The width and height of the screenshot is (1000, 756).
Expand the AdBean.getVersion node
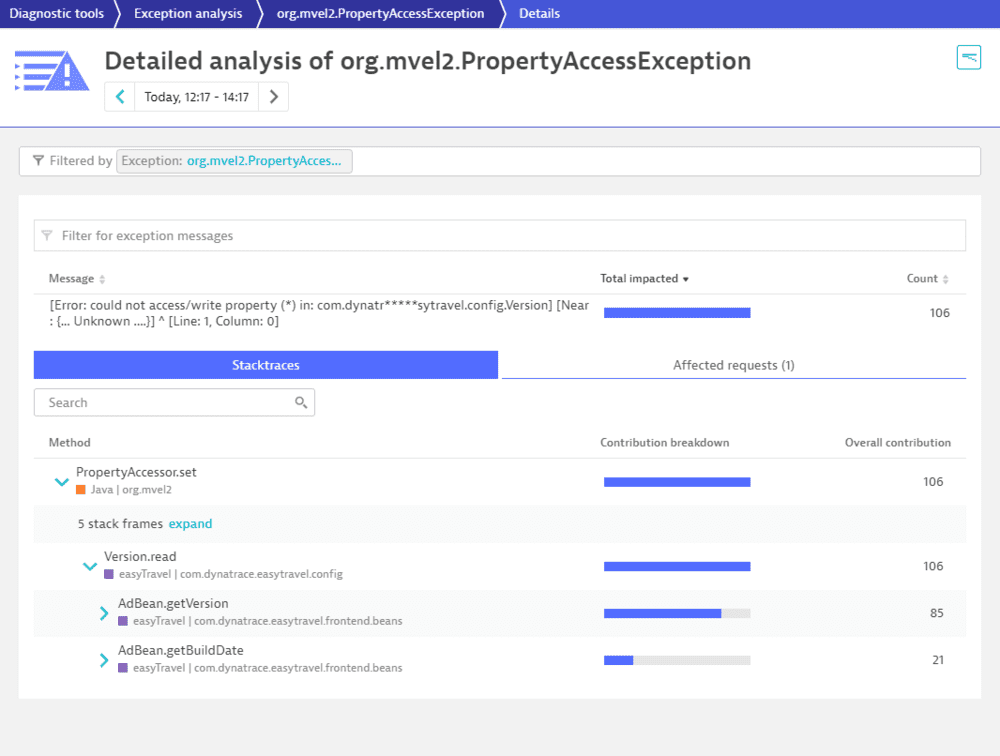(104, 613)
